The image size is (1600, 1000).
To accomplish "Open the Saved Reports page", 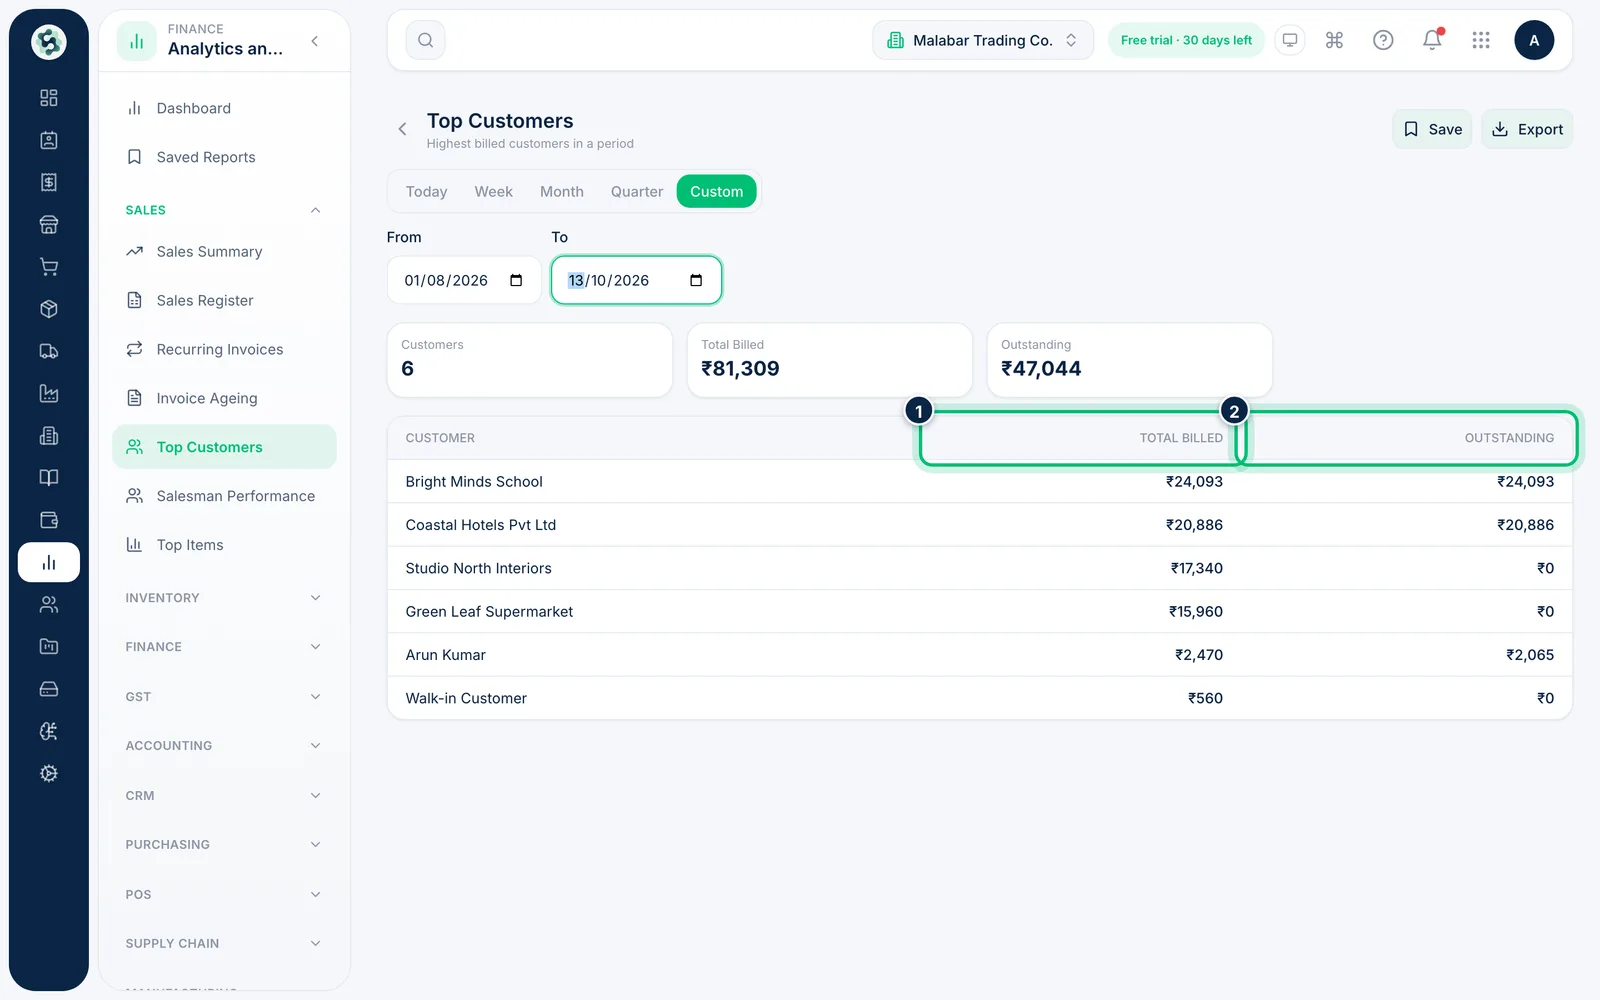I will pyautogui.click(x=224, y=157).
